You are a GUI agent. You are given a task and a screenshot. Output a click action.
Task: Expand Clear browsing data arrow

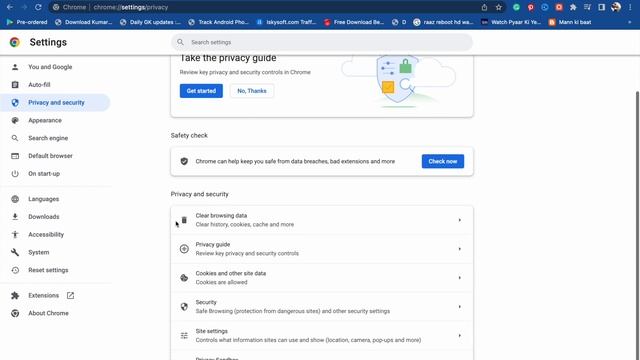pos(460,220)
